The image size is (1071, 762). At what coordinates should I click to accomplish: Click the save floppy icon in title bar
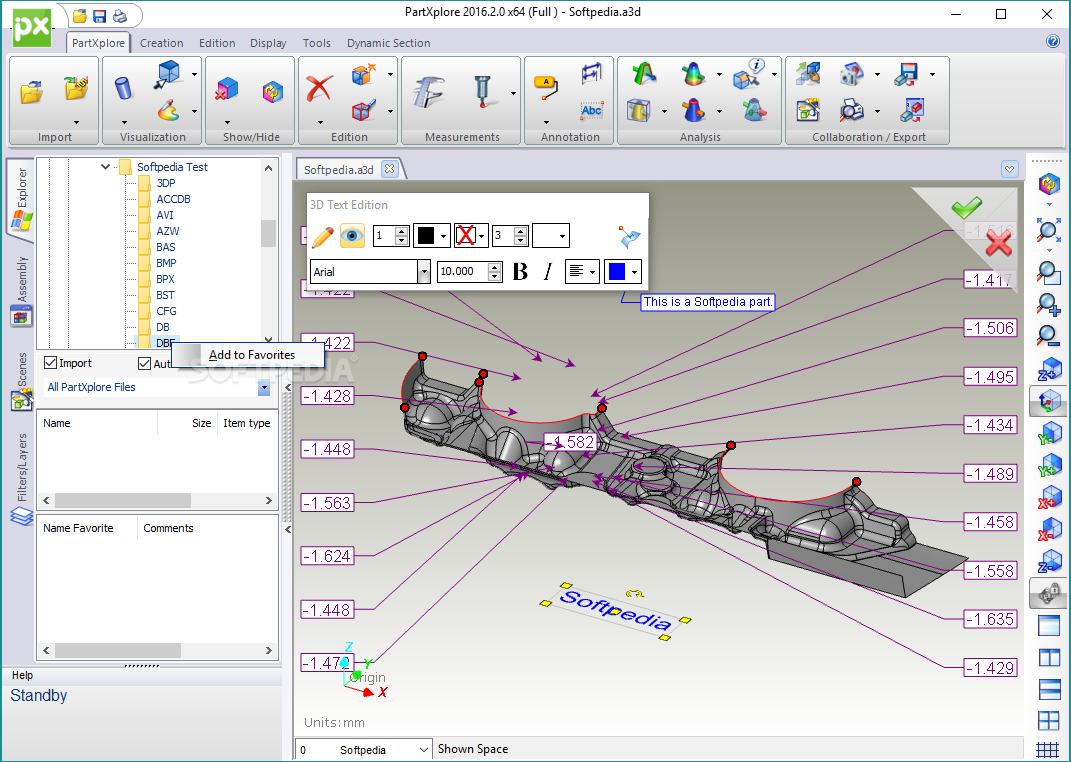click(x=100, y=15)
